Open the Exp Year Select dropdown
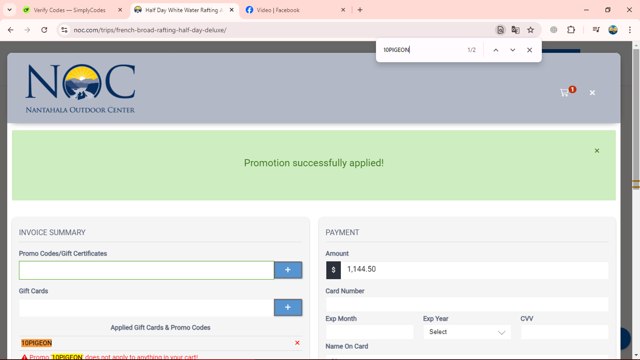This screenshot has height=360, width=640. pyautogui.click(x=467, y=332)
